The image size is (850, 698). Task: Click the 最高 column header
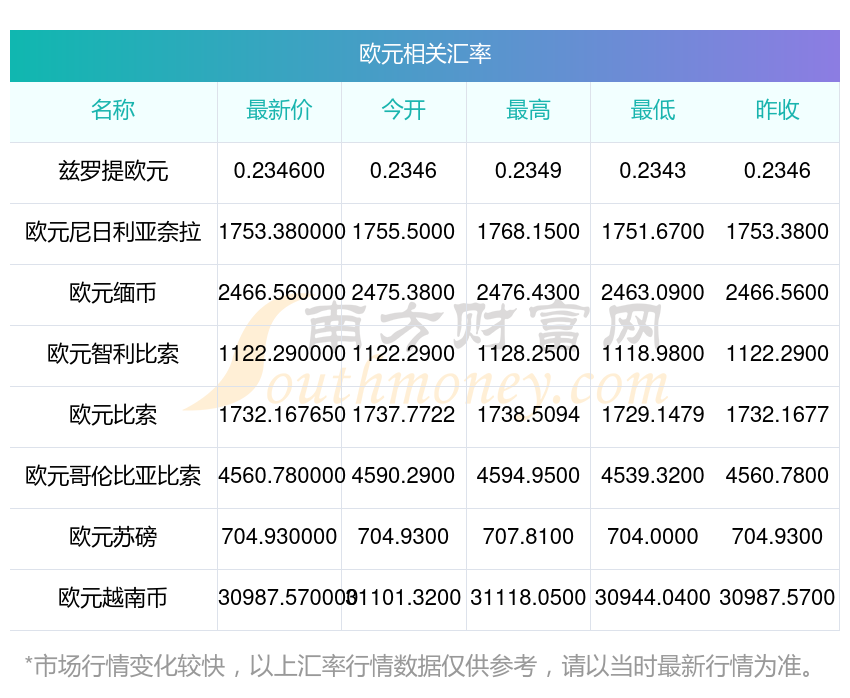point(528,110)
